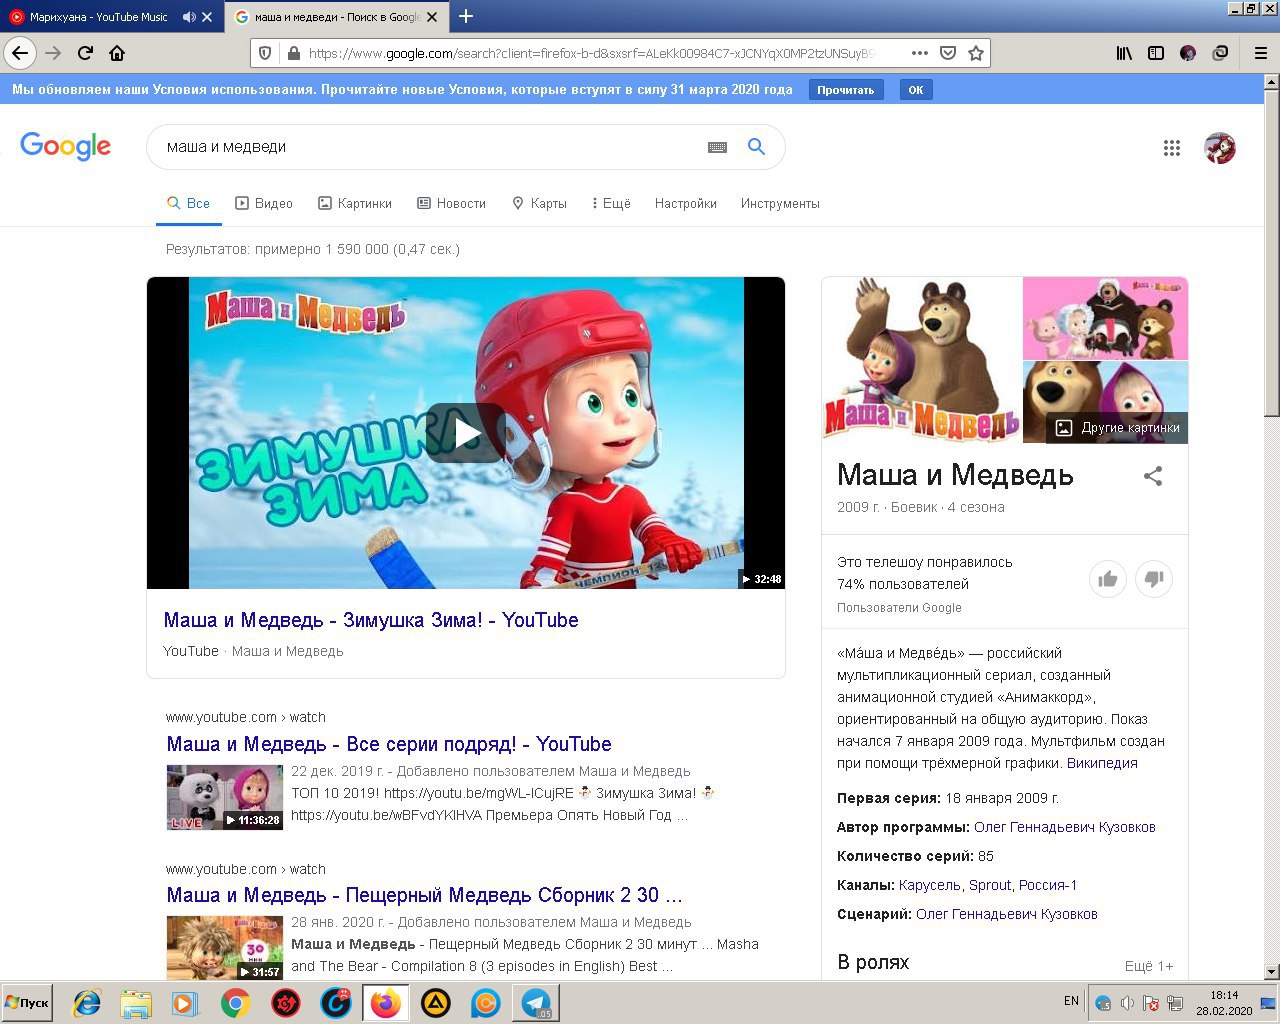Expand the Ещё more options menu
This screenshot has height=1024, width=1280.
[611, 203]
